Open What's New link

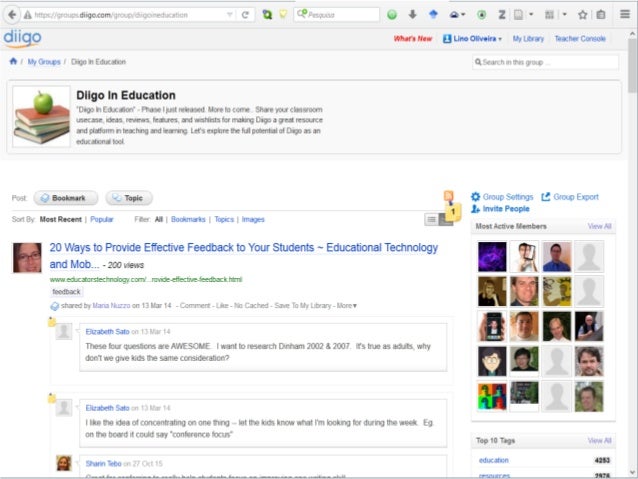coord(413,39)
